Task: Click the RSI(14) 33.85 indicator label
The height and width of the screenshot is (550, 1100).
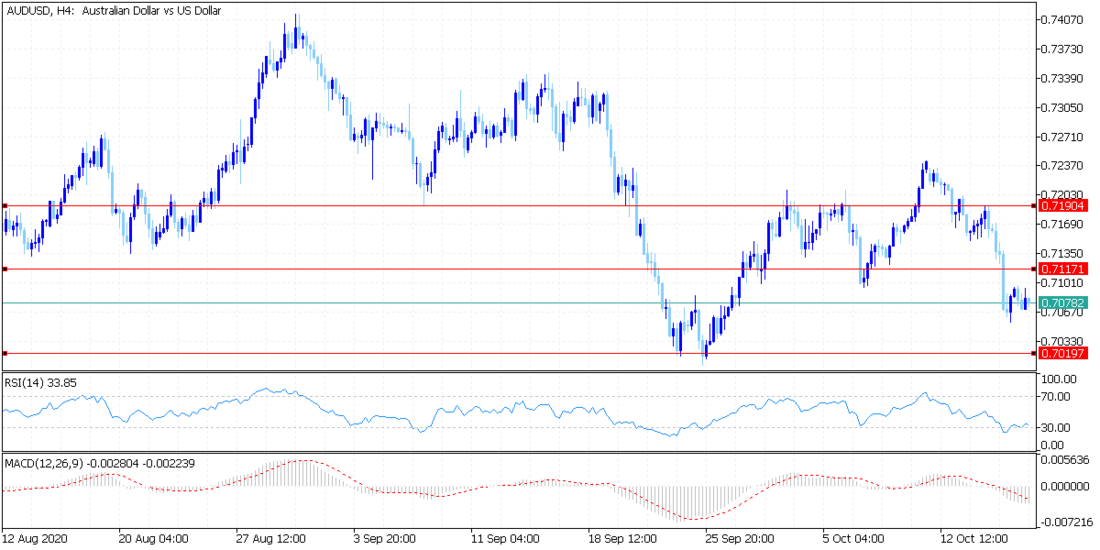Action: [41, 383]
